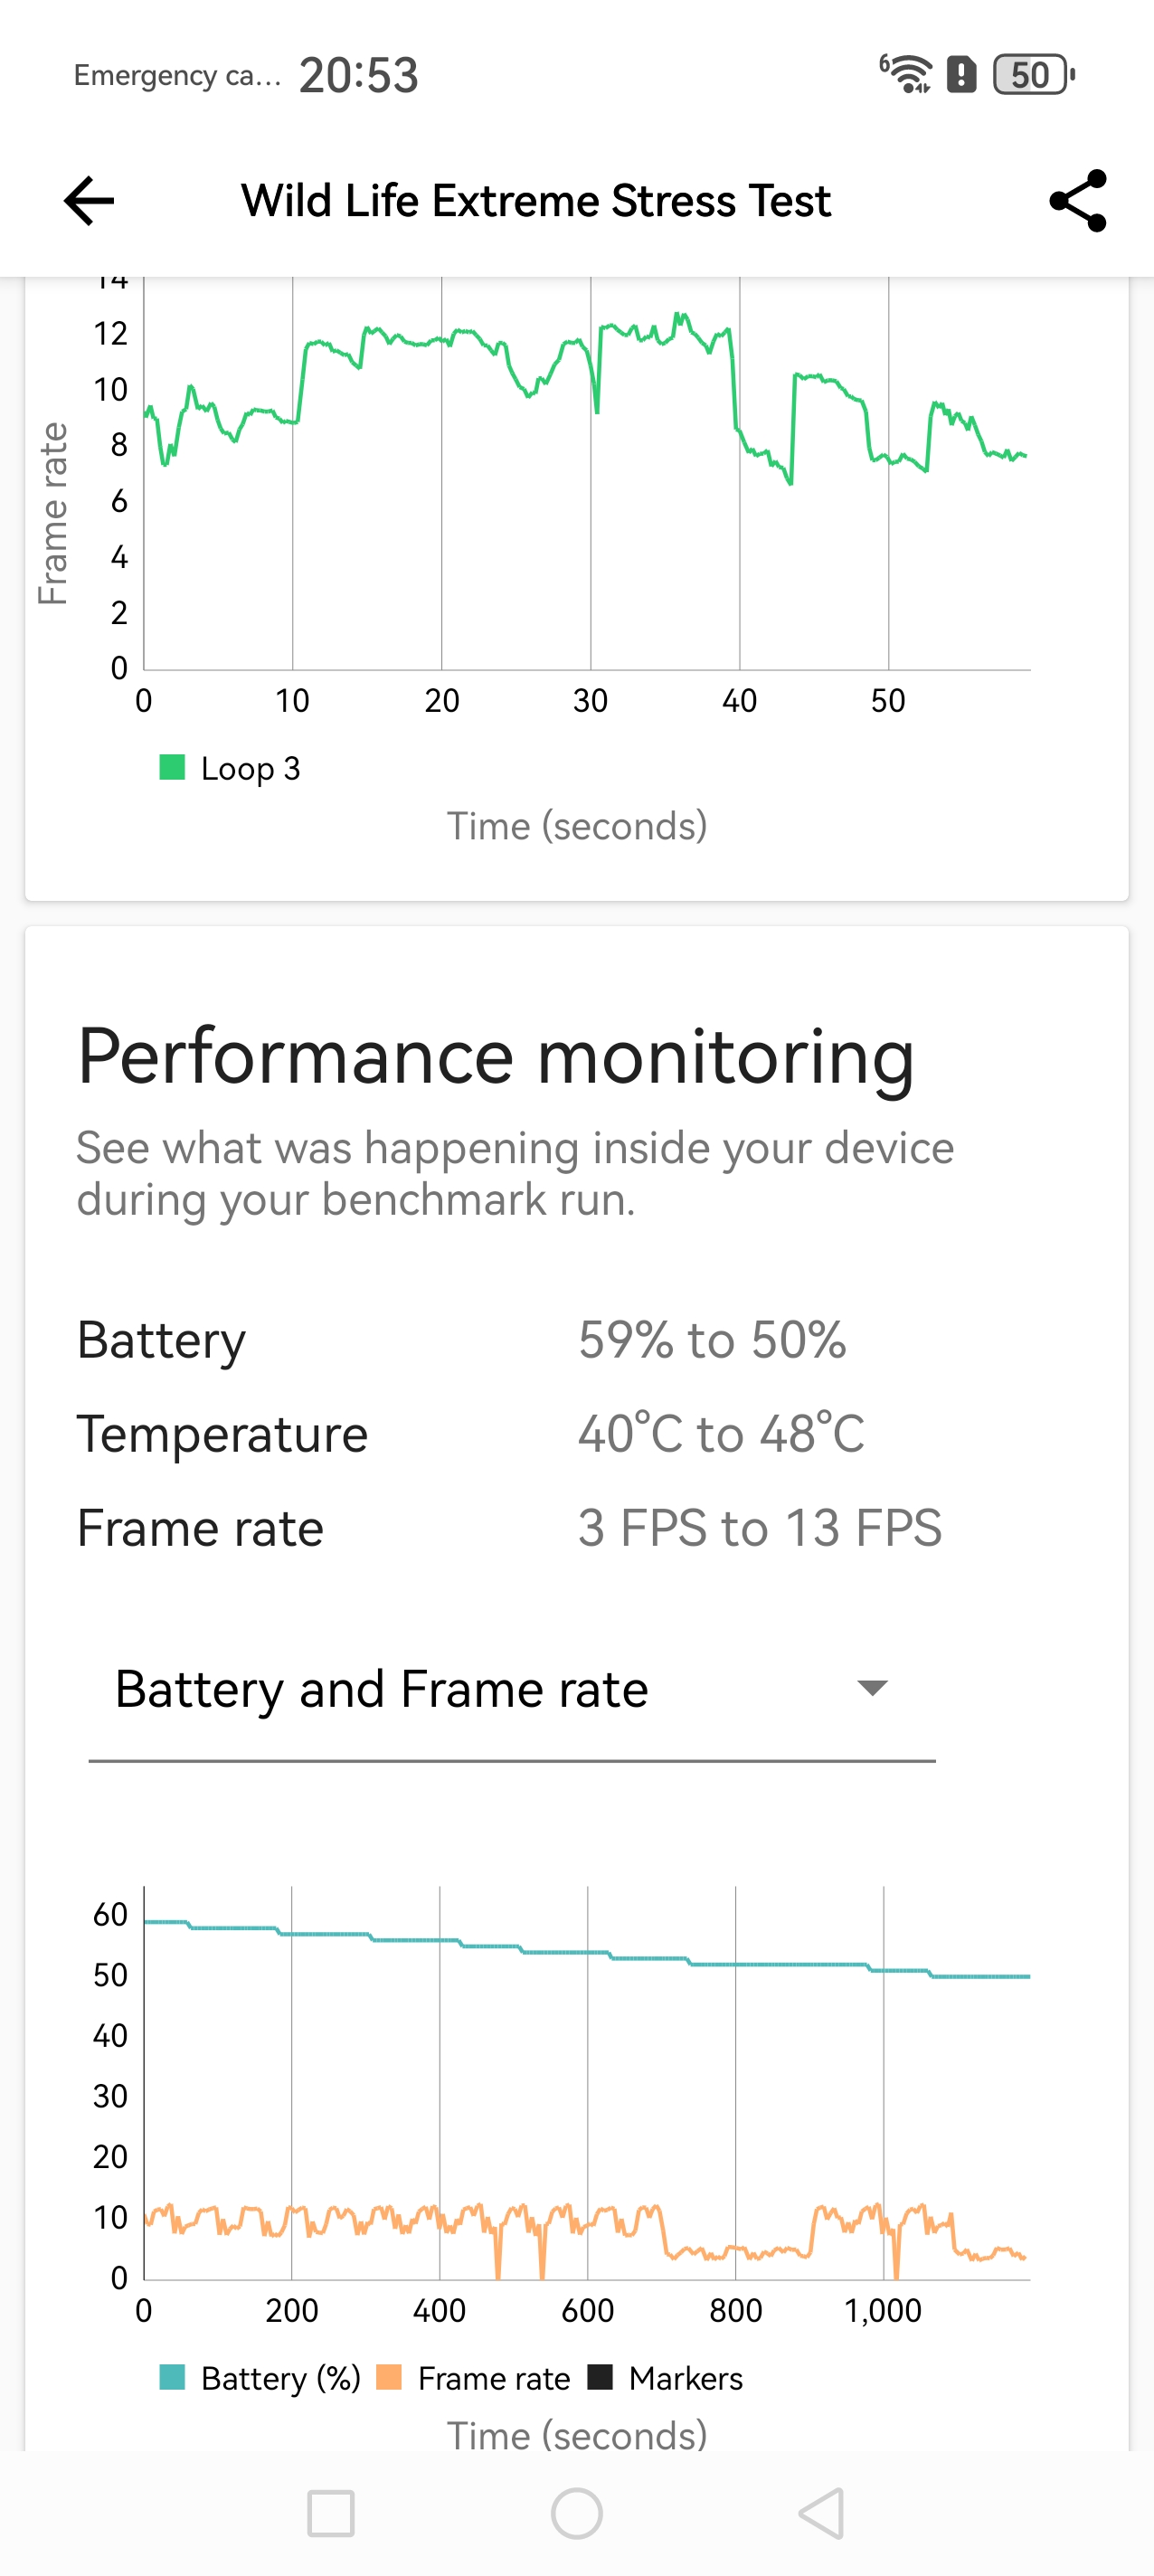Click the green Loop 3 color swatch

(x=172, y=768)
